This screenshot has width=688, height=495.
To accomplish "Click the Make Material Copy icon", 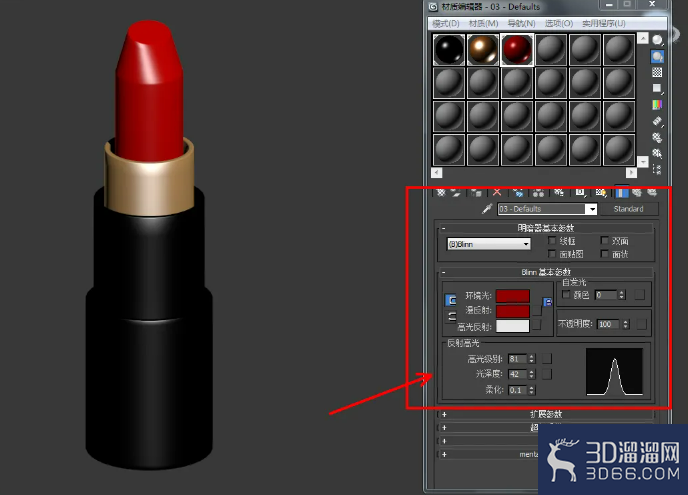I will (518, 193).
